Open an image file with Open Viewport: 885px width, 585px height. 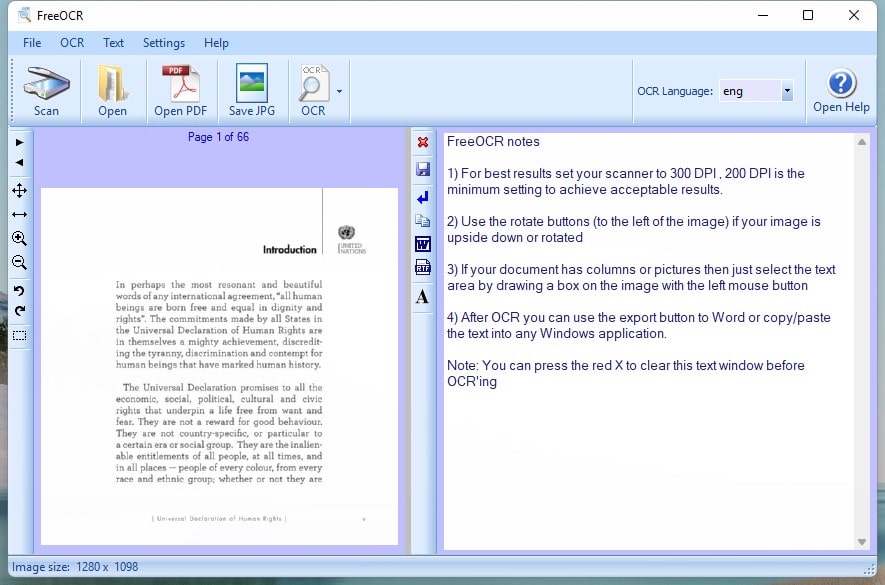[112, 91]
